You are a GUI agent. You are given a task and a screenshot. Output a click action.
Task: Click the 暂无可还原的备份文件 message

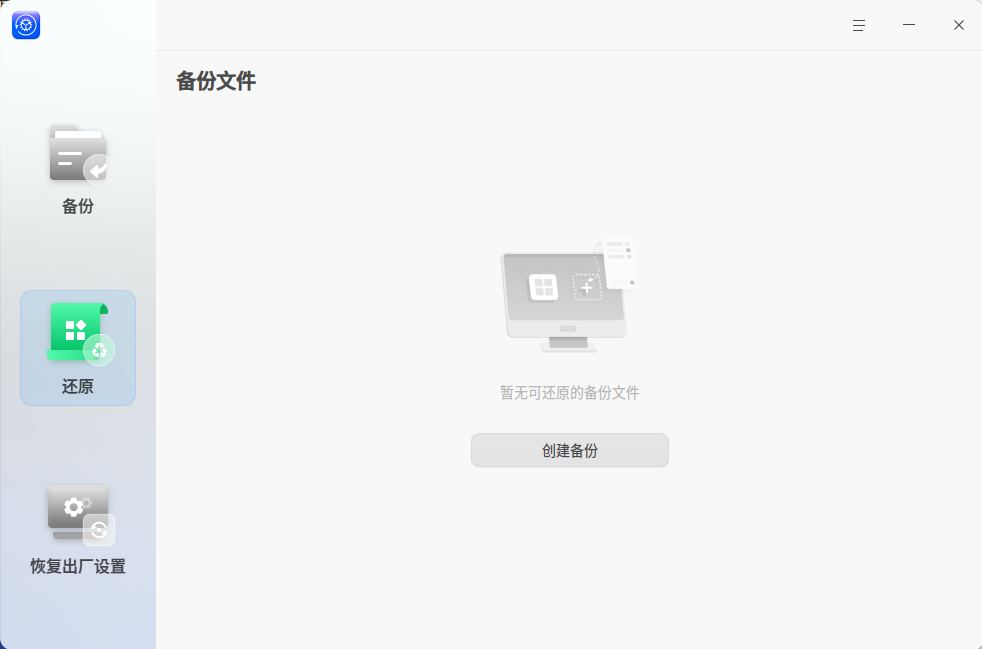point(569,393)
